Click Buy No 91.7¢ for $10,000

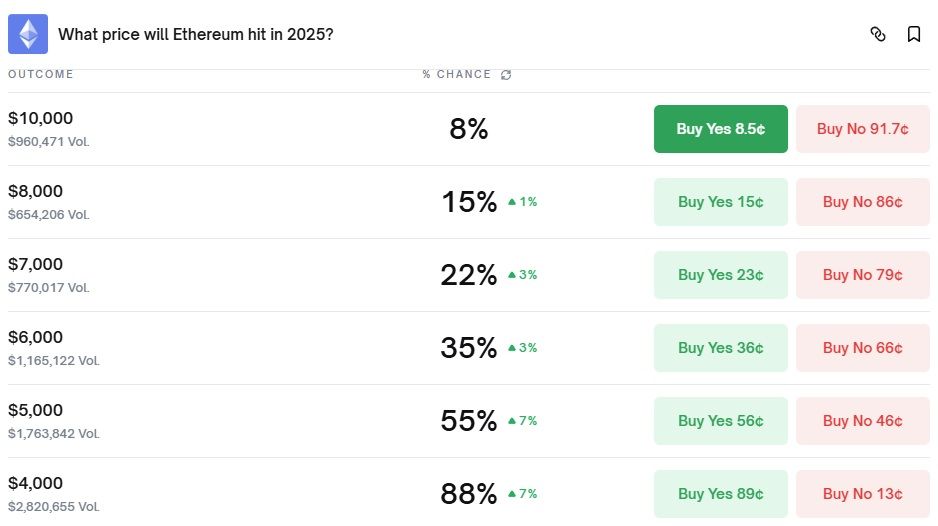pyautogui.click(x=862, y=129)
